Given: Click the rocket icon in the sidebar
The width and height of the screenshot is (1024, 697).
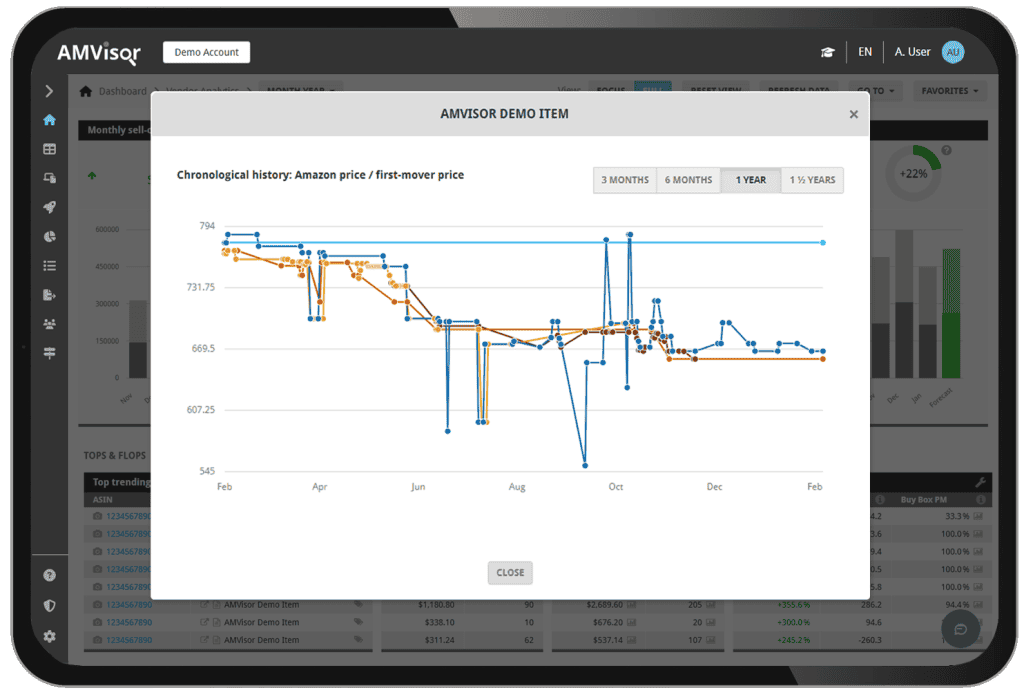Looking at the screenshot, I should [x=49, y=207].
